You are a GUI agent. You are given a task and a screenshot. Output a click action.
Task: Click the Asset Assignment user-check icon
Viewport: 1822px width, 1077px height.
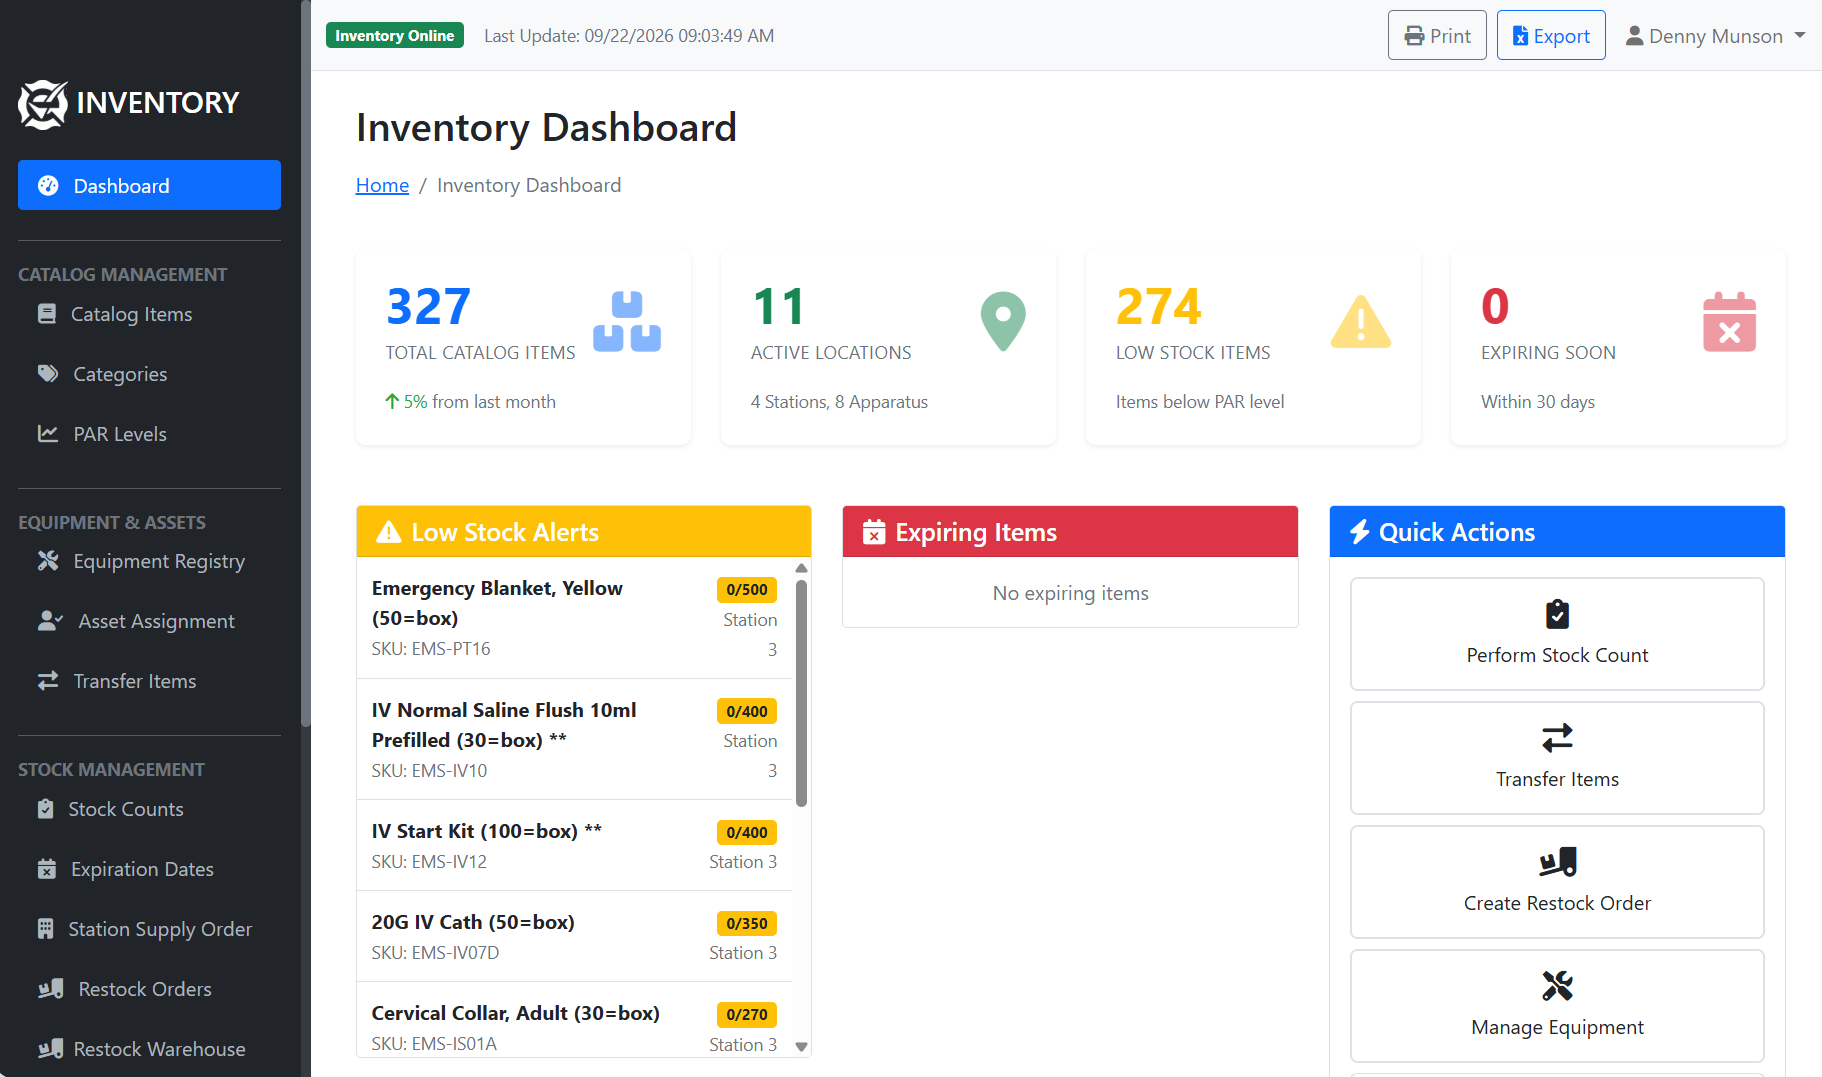click(x=50, y=621)
